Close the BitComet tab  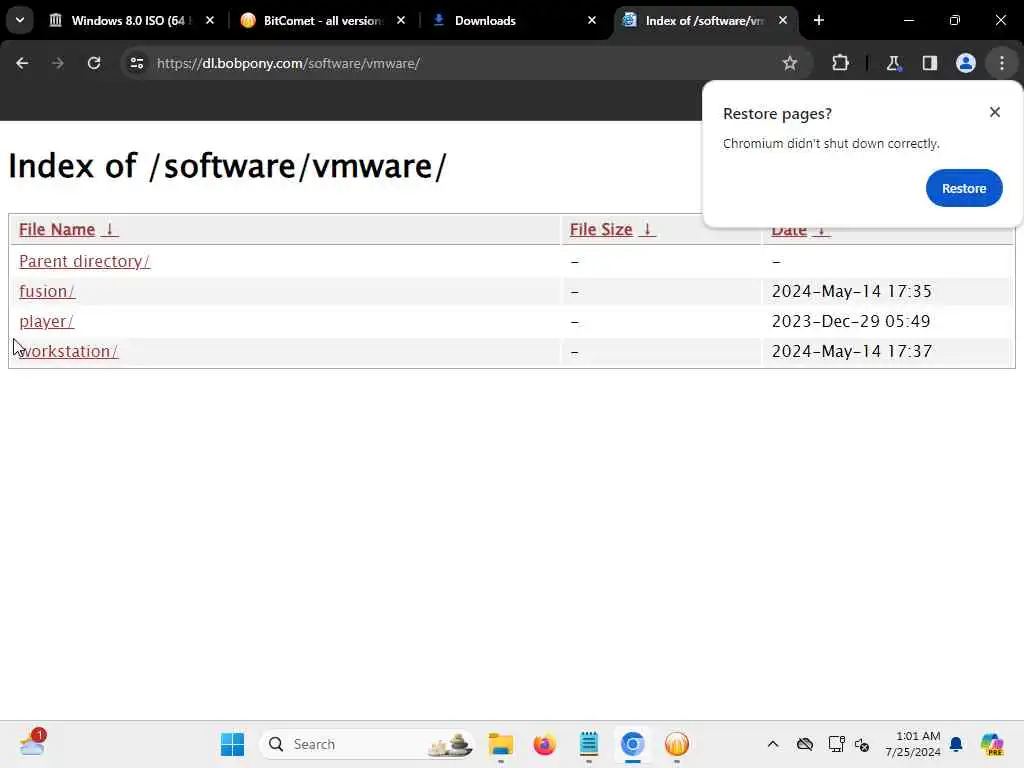[401, 21]
